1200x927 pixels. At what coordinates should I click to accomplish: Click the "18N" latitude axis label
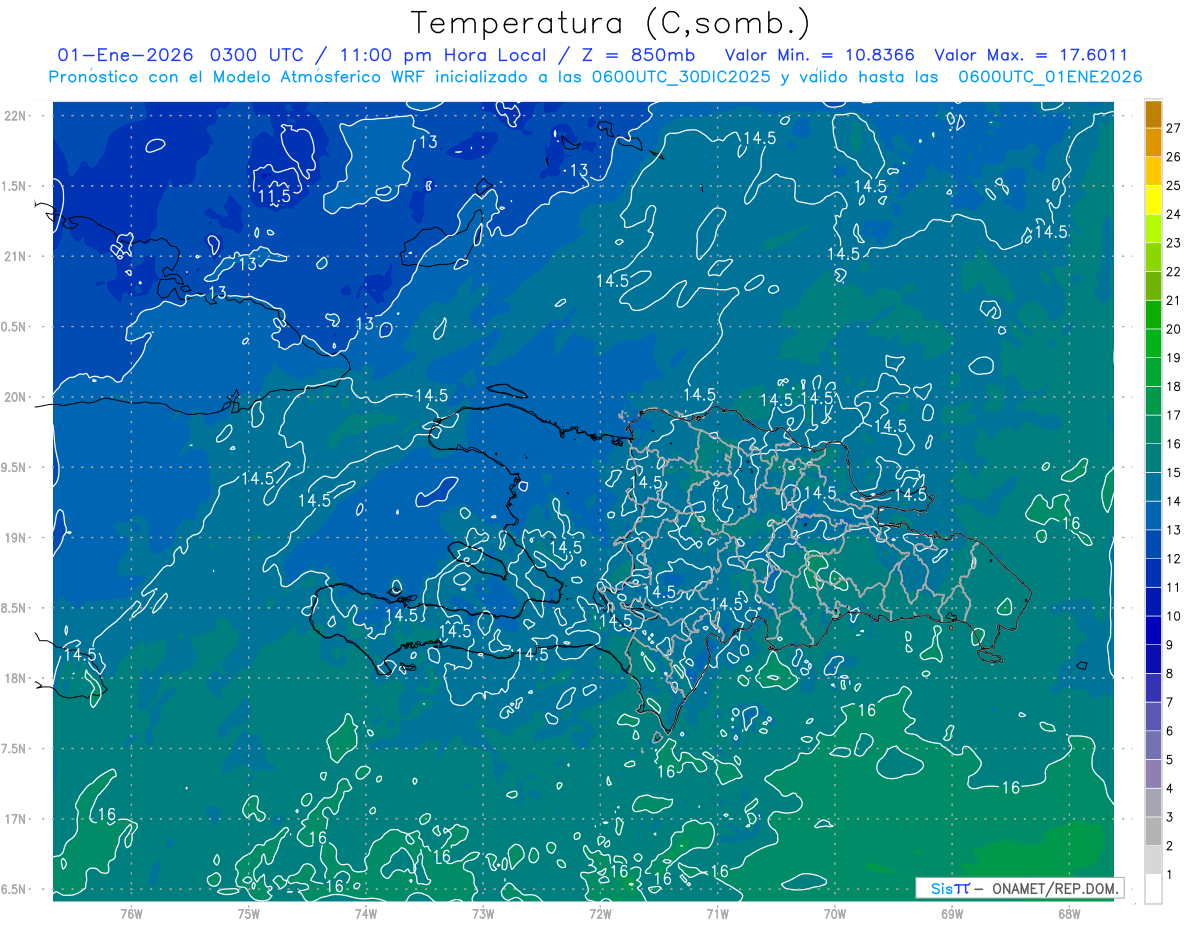click(15, 679)
